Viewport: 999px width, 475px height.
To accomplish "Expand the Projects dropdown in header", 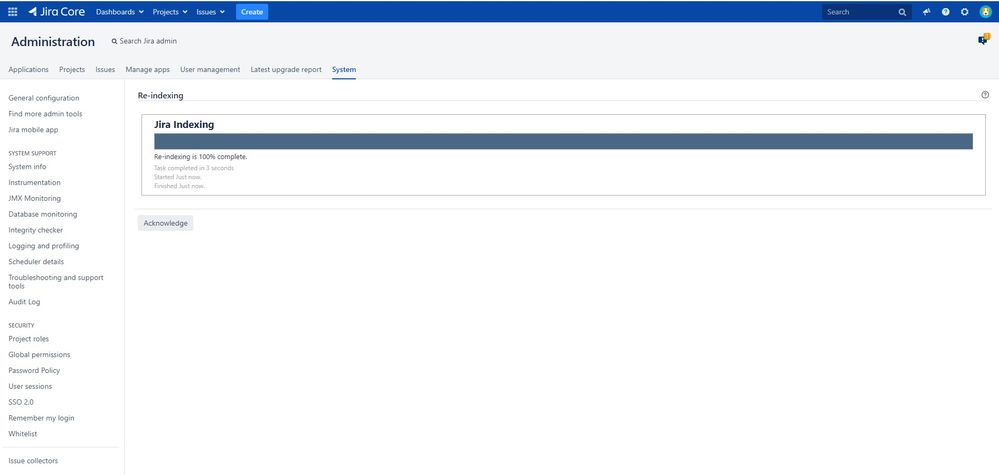I will (170, 12).
